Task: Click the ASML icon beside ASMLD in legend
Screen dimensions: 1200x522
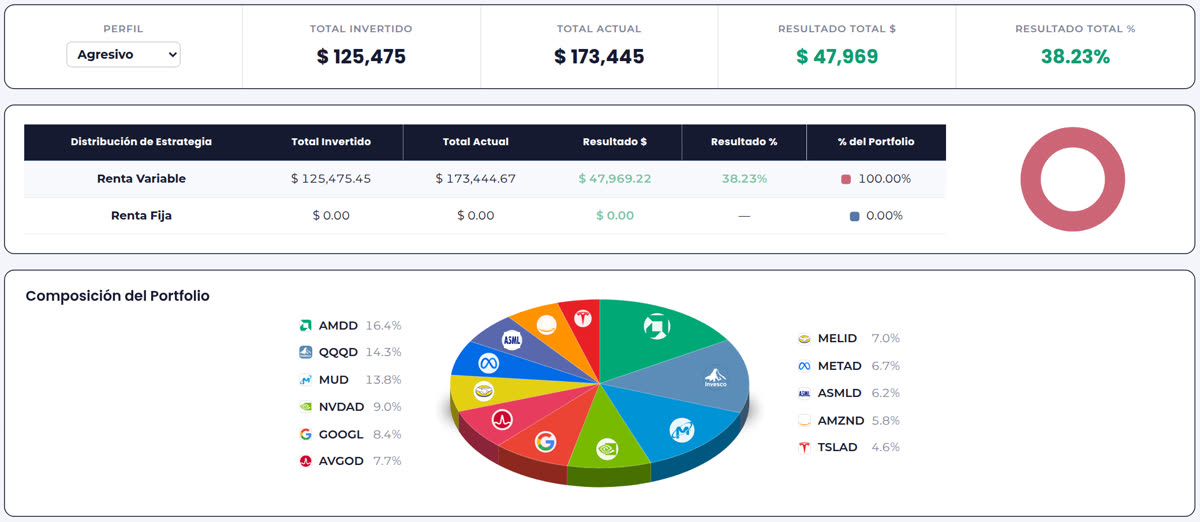Action: 804,393
